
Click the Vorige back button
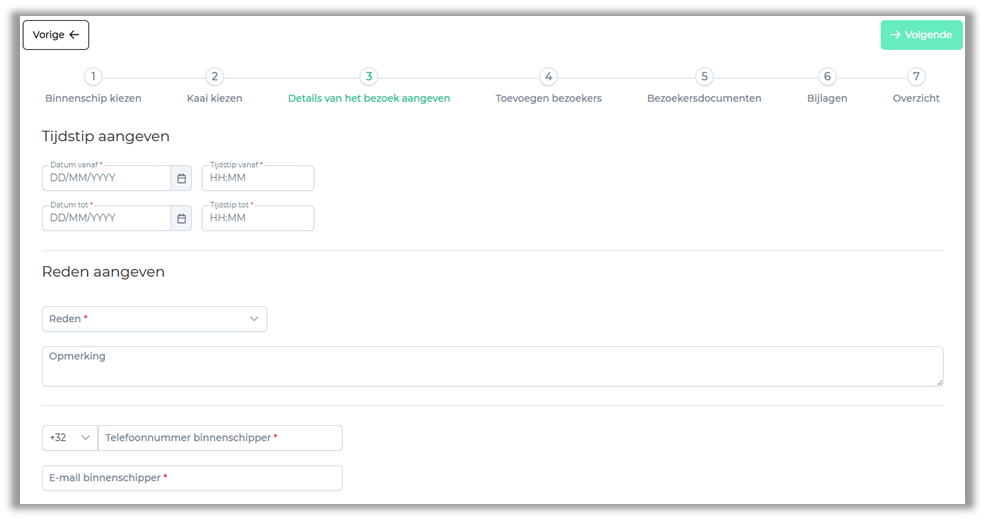[56, 35]
